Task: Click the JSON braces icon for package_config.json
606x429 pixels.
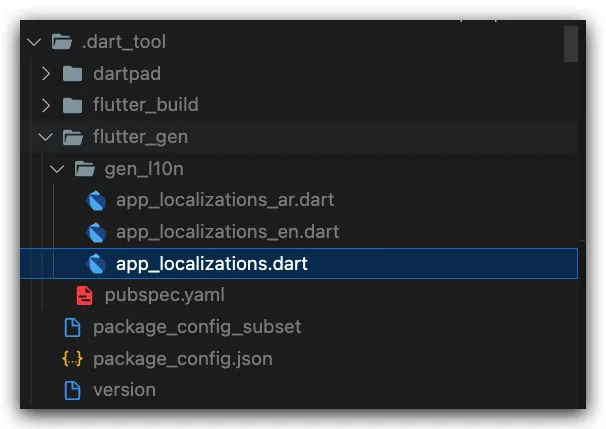Action: click(x=72, y=358)
